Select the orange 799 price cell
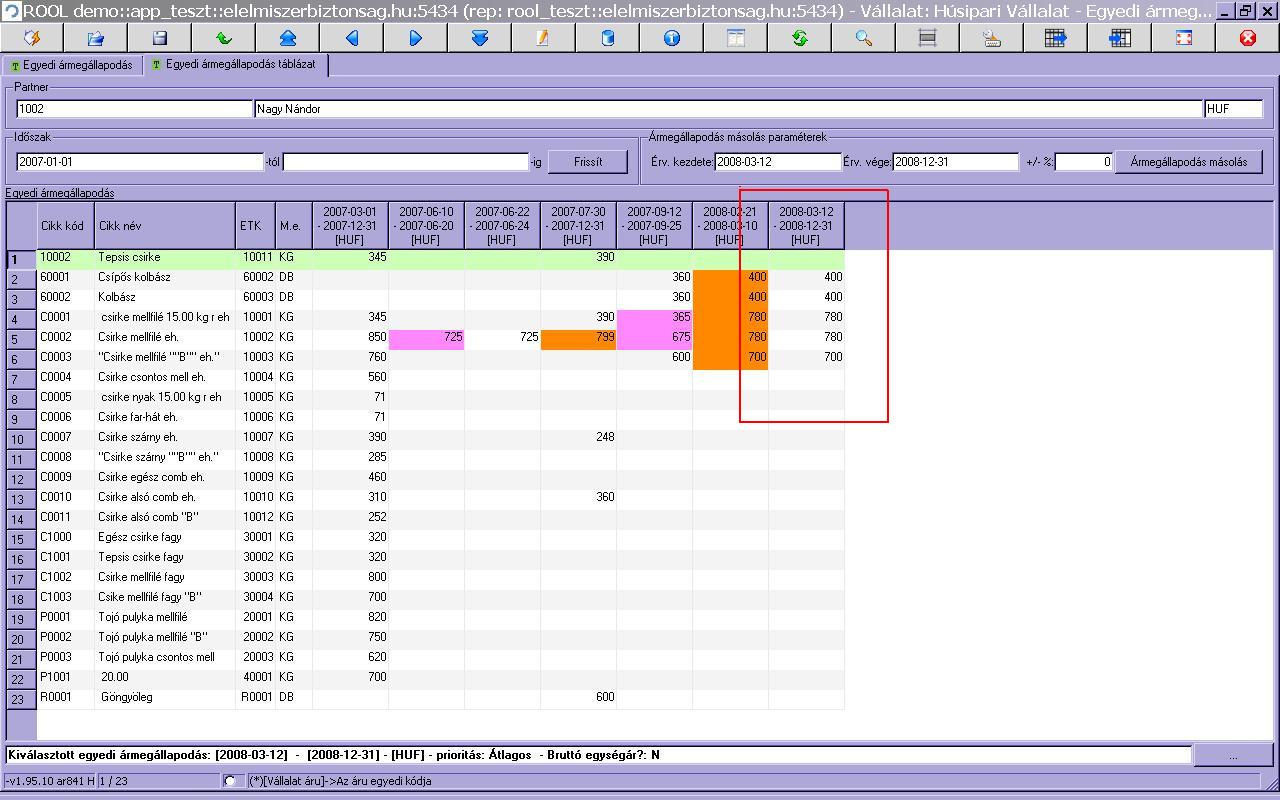This screenshot has width=1280, height=800. [x=578, y=338]
